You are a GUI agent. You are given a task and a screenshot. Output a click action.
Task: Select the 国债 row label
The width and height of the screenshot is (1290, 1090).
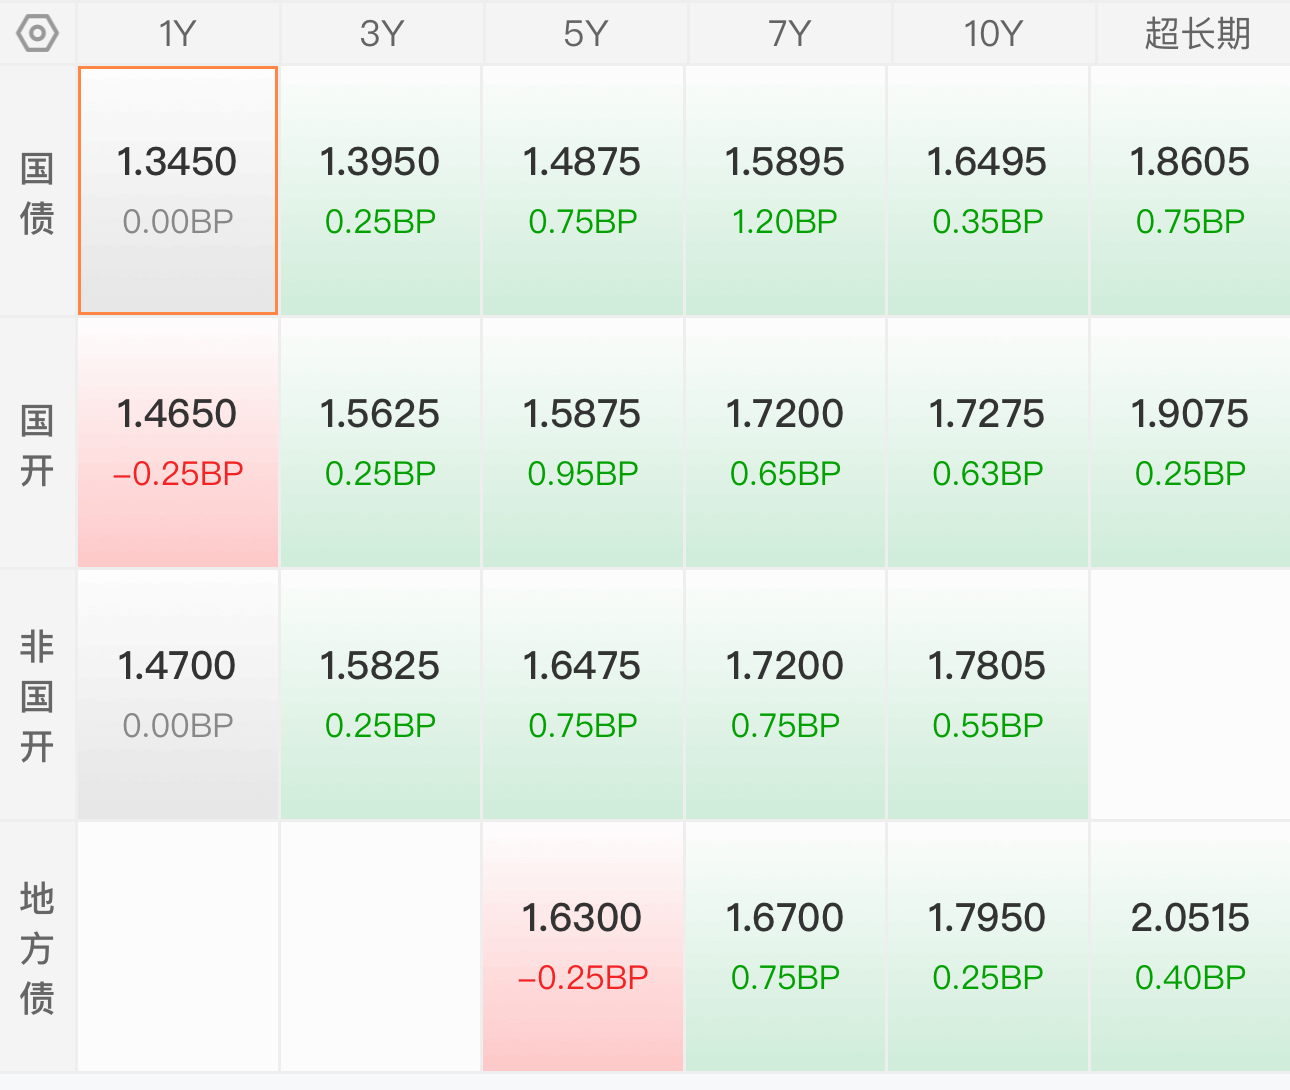click(37, 192)
